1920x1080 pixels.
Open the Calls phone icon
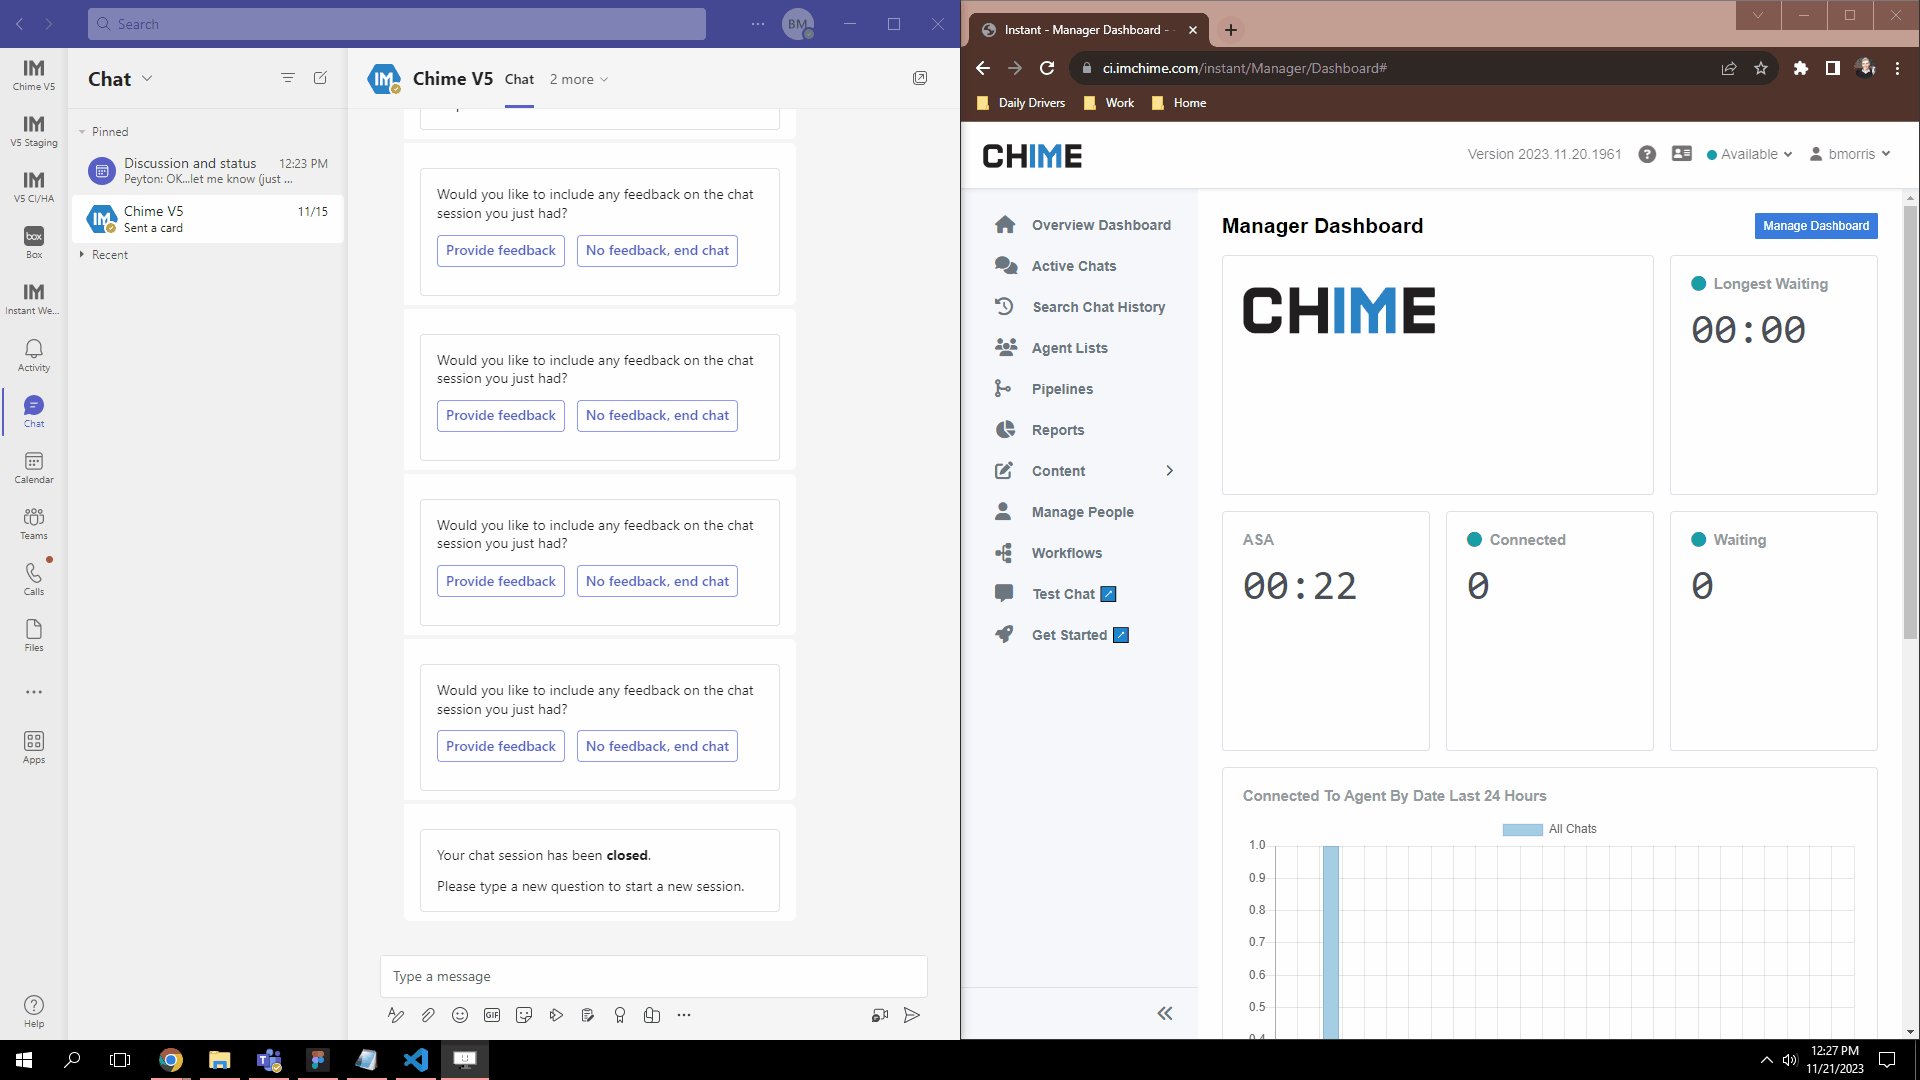click(34, 578)
